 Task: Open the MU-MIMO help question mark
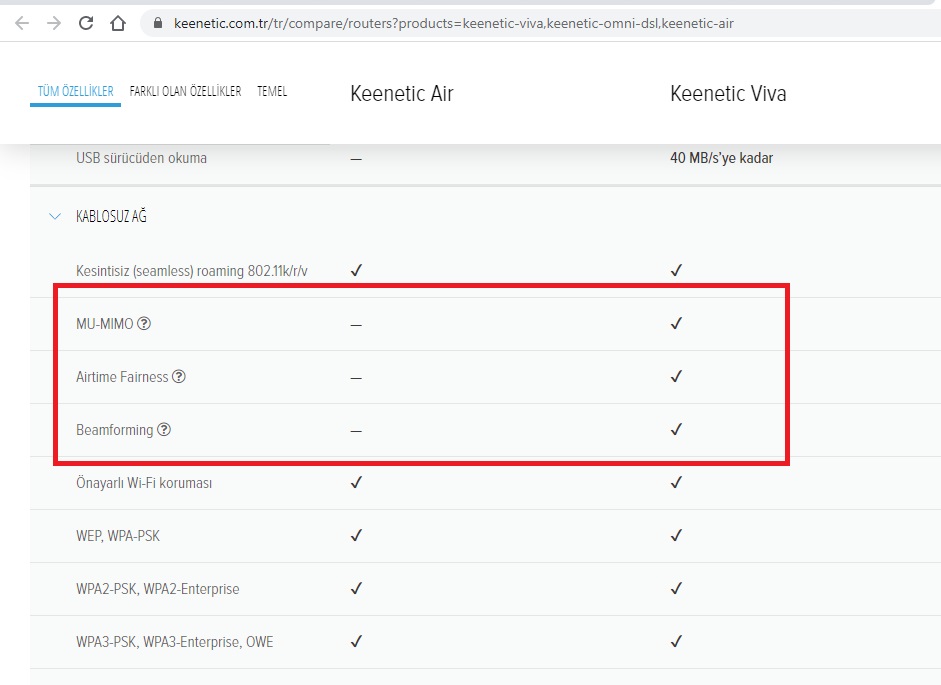click(144, 324)
